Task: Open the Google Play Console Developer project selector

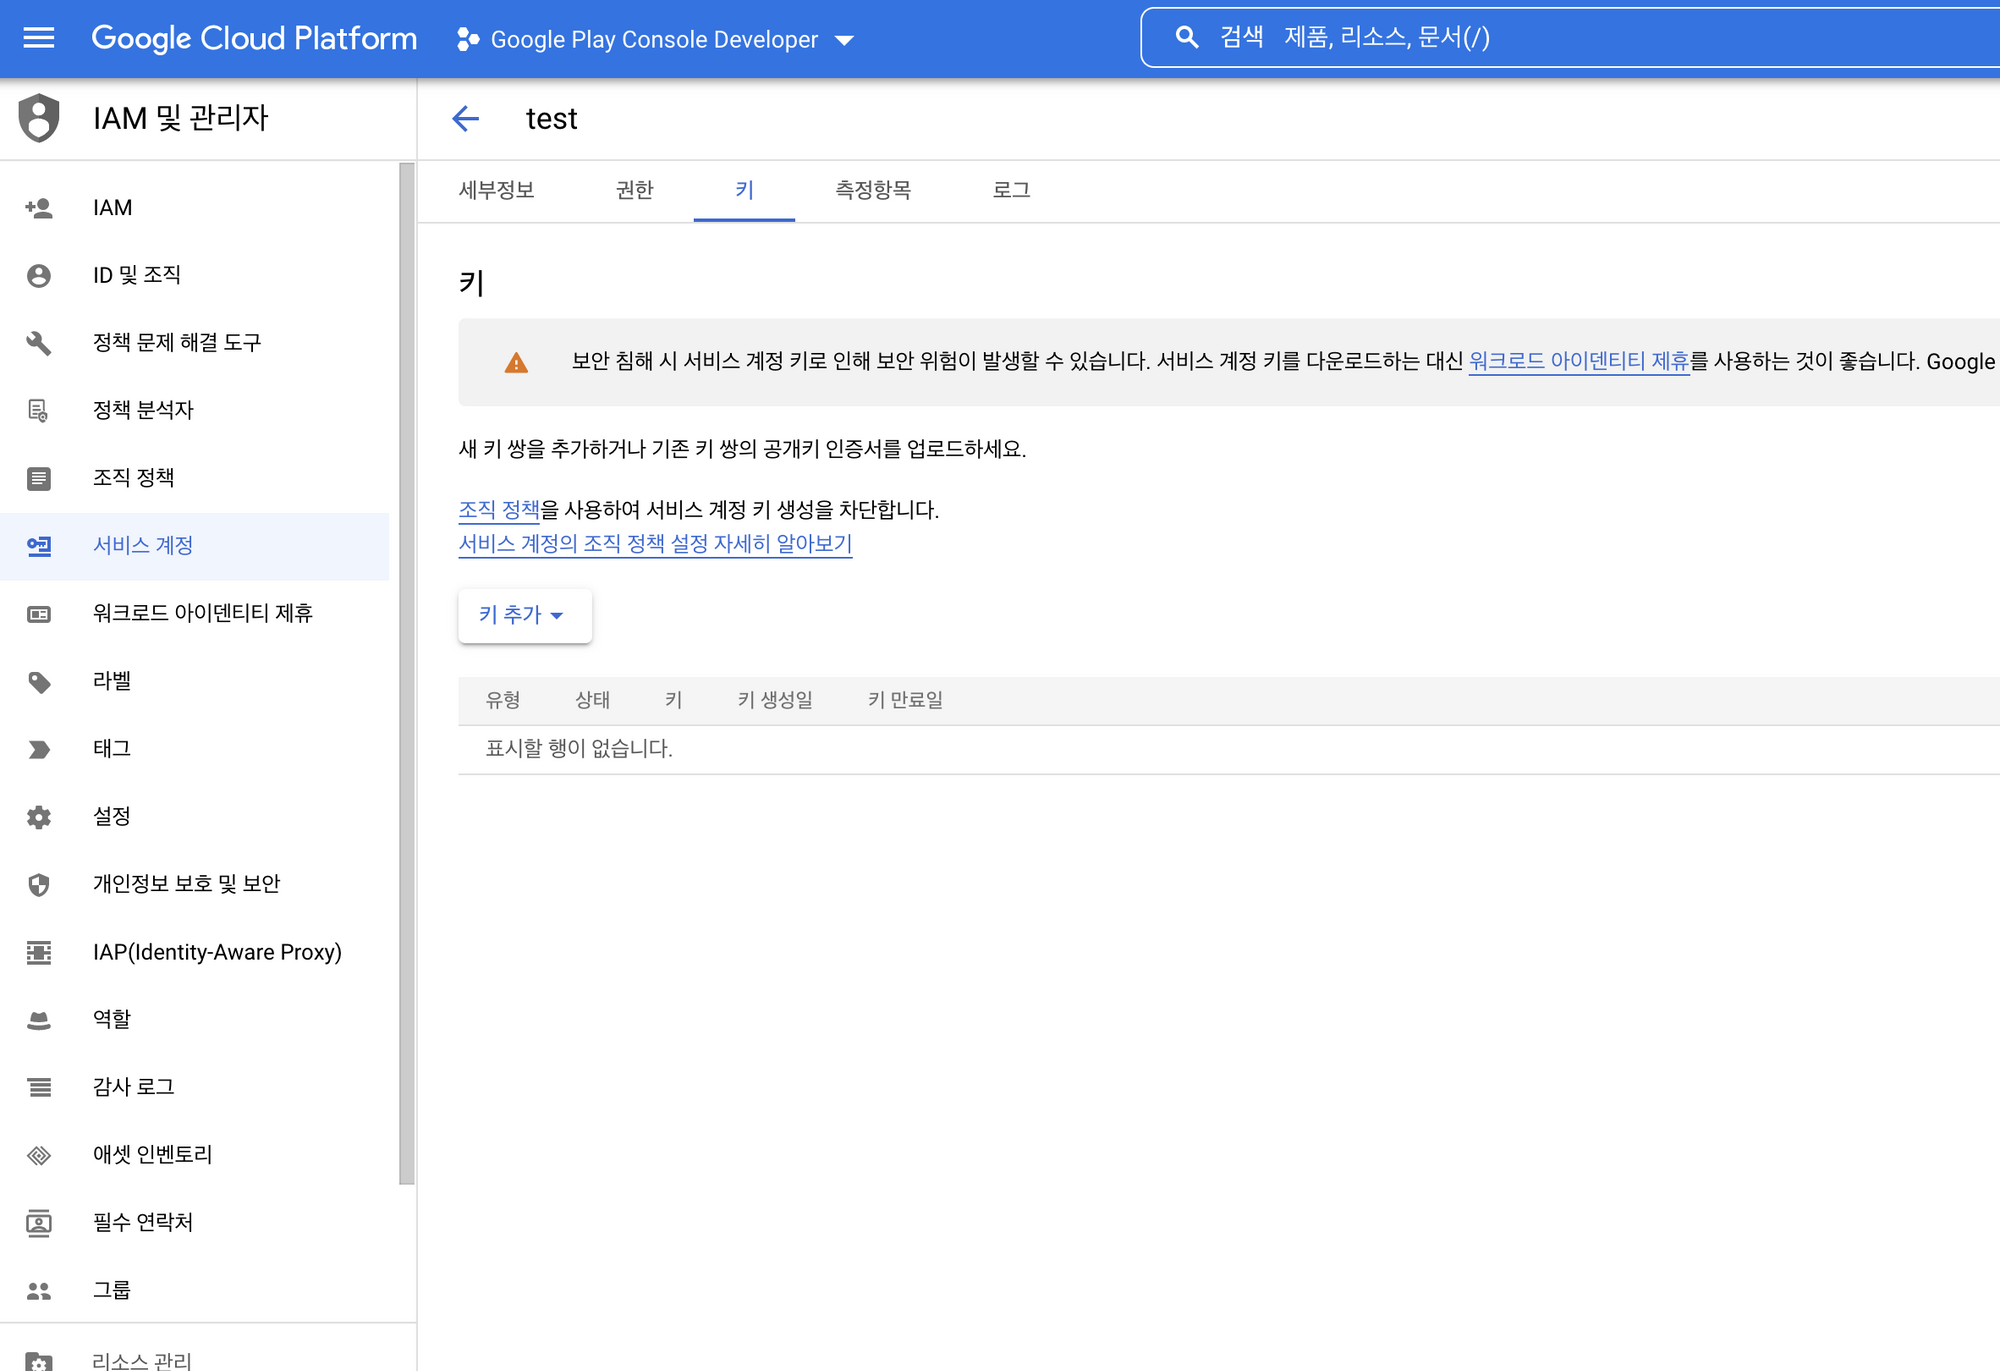Action: [655, 40]
